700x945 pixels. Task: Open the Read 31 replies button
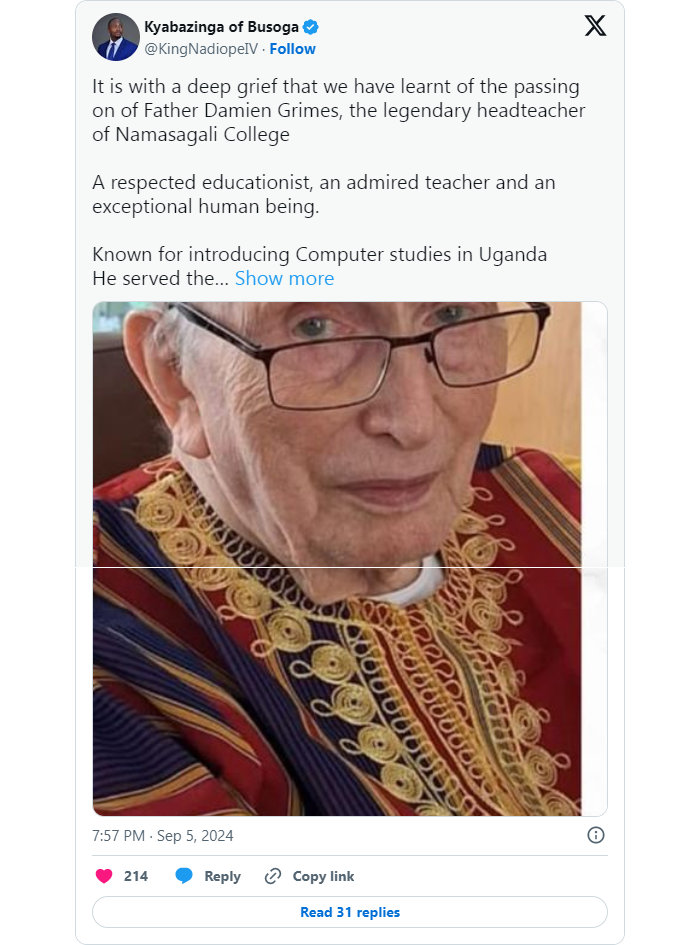click(349, 912)
